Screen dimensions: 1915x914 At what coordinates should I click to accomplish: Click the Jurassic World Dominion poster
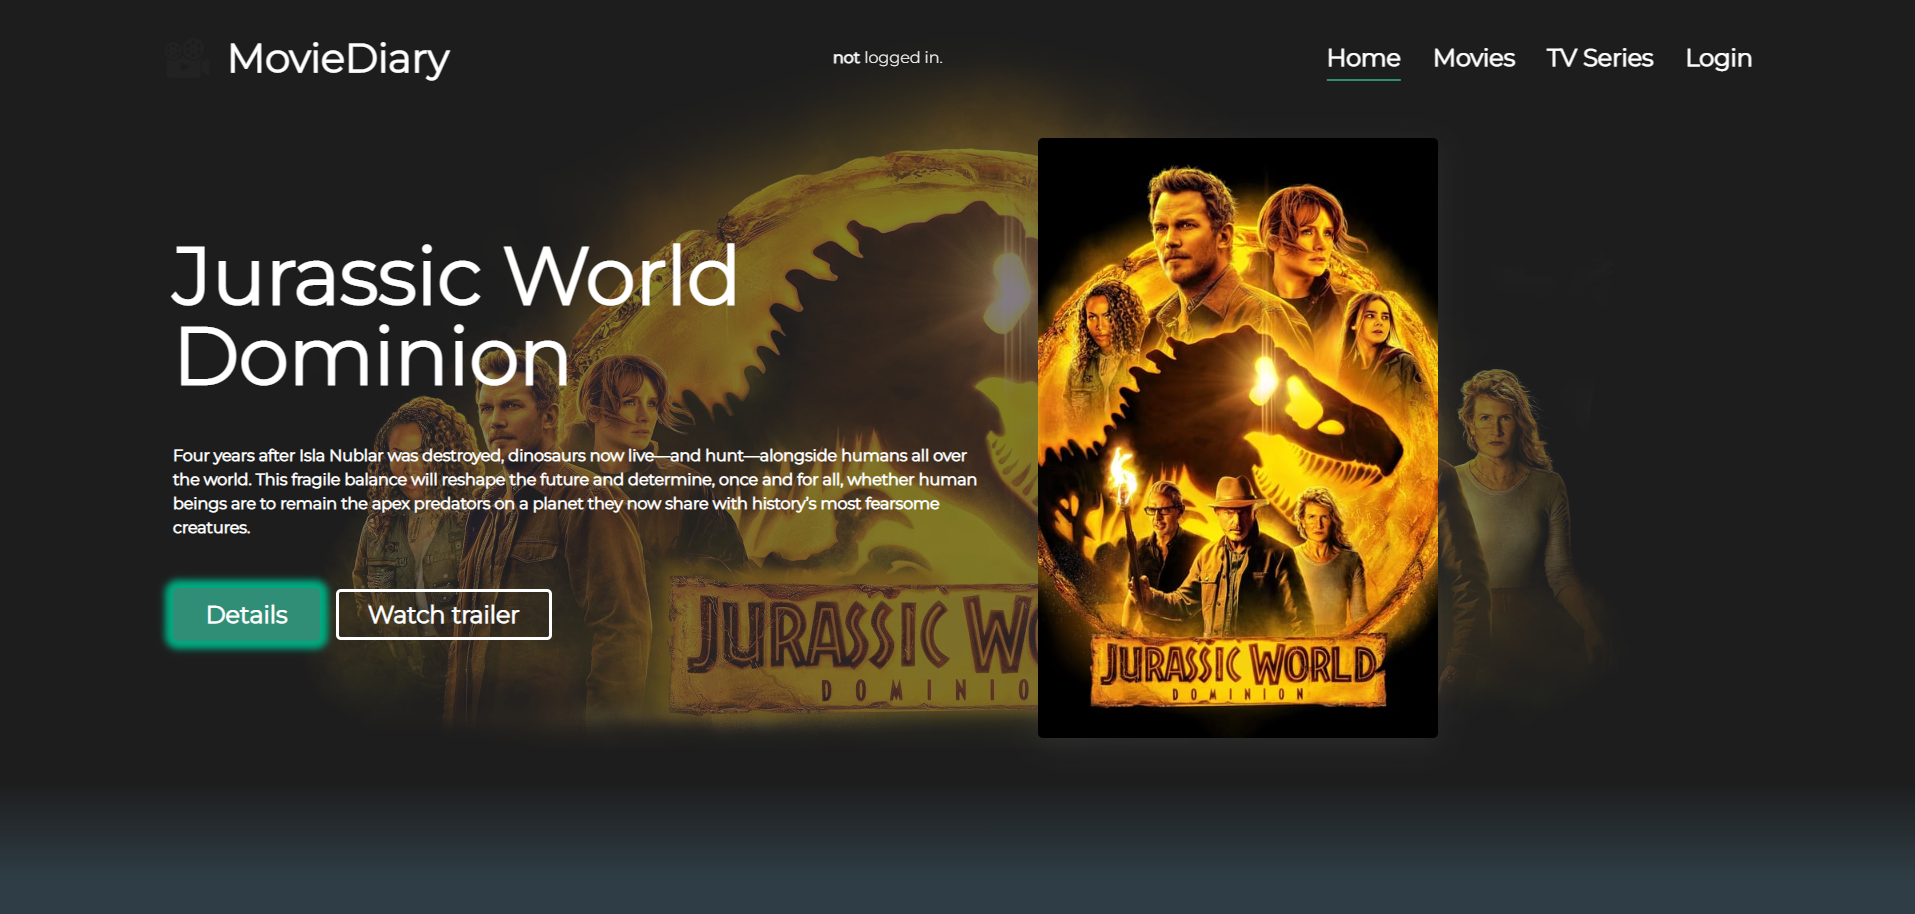pyautogui.click(x=1237, y=438)
